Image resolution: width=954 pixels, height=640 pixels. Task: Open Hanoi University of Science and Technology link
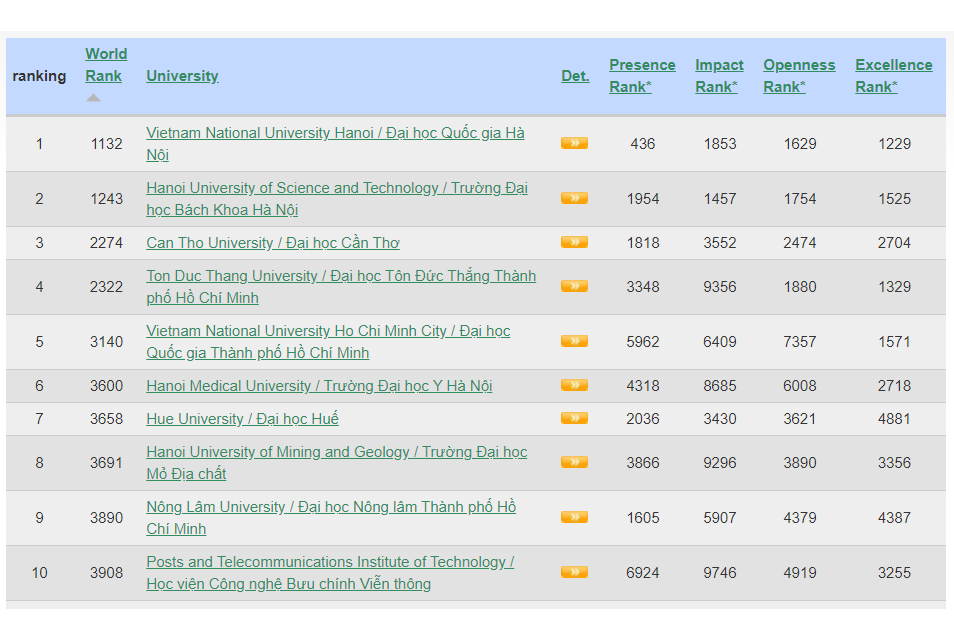click(336, 188)
